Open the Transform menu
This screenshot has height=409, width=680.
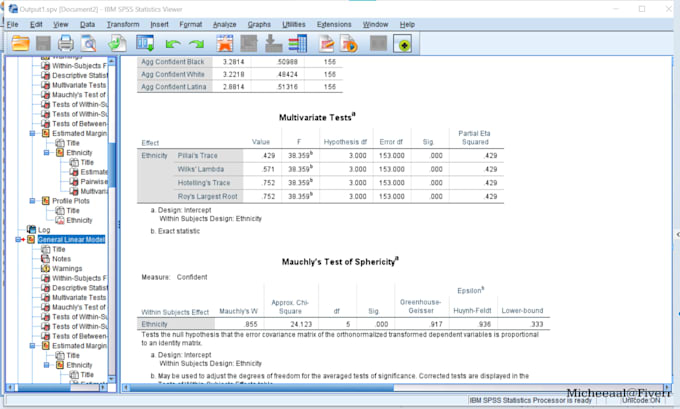click(x=123, y=24)
